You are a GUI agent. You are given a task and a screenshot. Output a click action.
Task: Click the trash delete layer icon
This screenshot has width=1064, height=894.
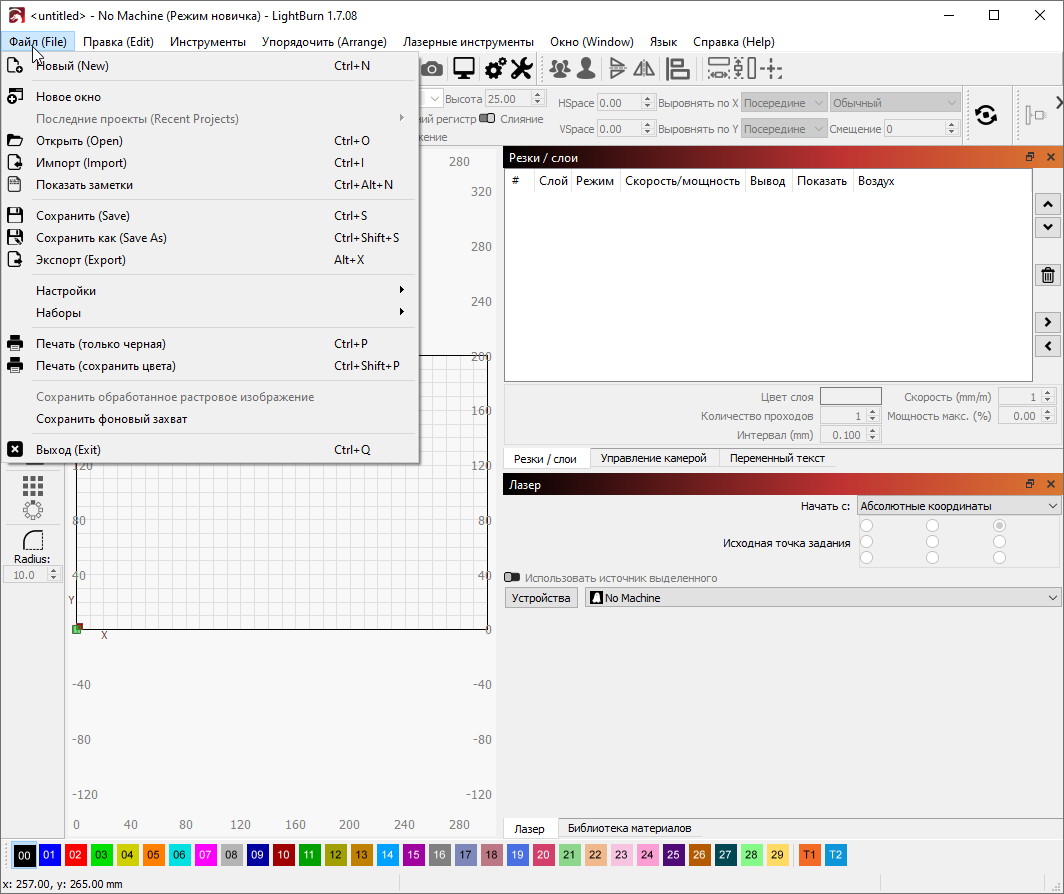click(x=1048, y=275)
